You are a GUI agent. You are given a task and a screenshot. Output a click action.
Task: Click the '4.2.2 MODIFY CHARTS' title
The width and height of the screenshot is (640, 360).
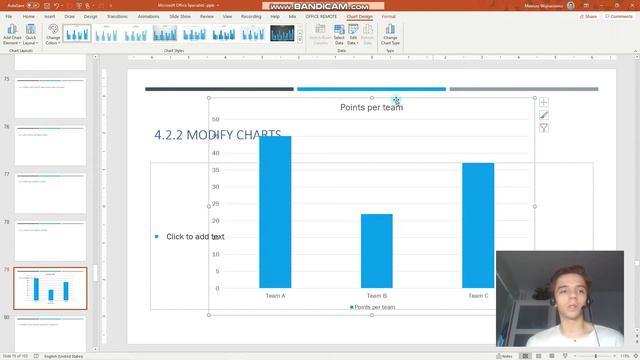pyautogui.click(x=218, y=135)
